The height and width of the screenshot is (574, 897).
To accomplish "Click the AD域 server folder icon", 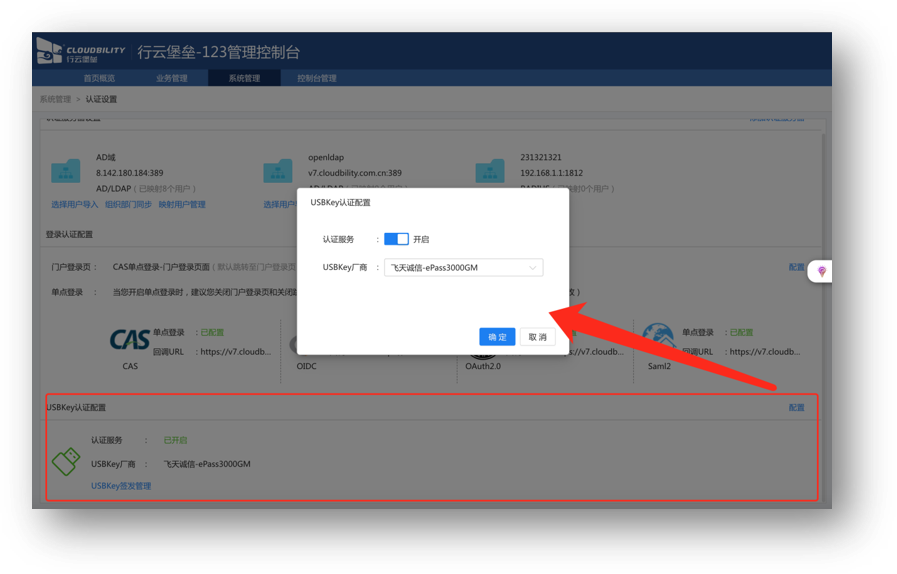I will pyautogui.click(x=66, y=171).
